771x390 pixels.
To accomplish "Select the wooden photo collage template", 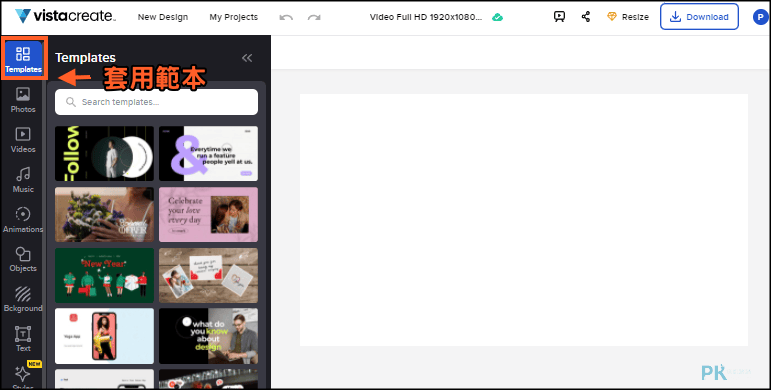I will click(208, 275).
